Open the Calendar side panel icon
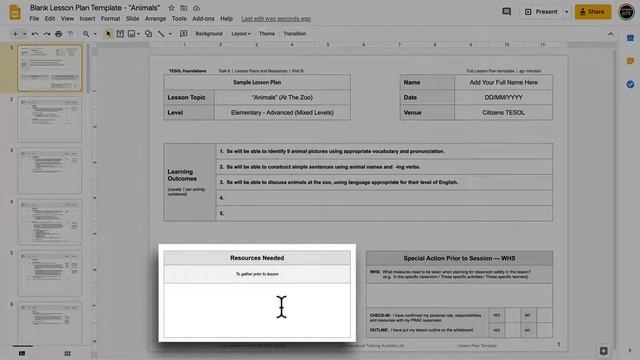The height and width of the screenshot is (360, 640). click(x=630, y=38)
